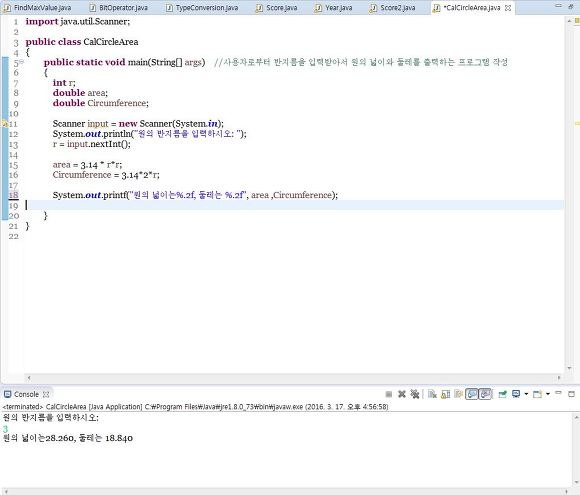The width and height of the screenshot is (580, 495).
Task: Click the Display Selected Console icon
Action: coord(516,394)
